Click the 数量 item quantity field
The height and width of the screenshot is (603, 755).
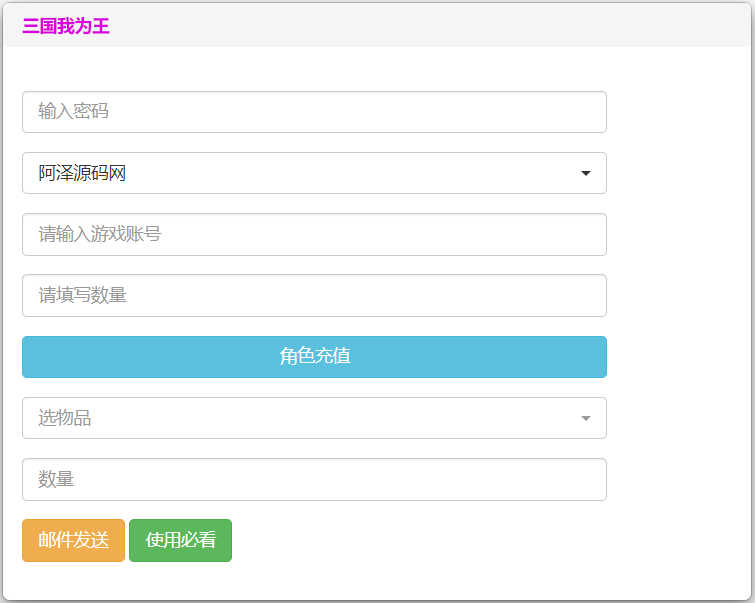coord(314,480)
